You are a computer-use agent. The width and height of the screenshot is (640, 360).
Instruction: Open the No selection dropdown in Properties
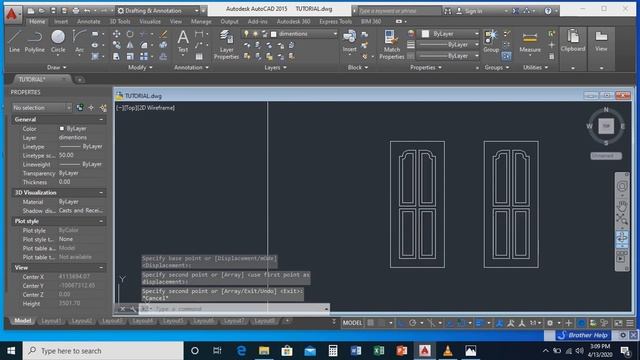pos(42,108)
